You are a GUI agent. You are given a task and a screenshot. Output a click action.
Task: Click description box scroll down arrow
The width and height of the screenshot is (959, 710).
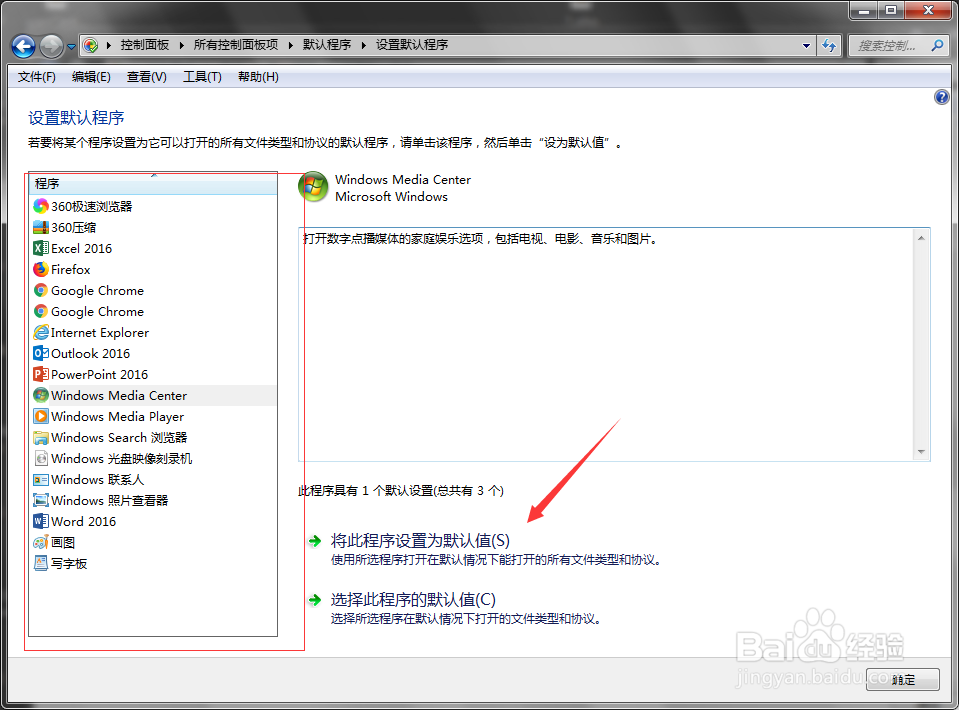(921, 451)
